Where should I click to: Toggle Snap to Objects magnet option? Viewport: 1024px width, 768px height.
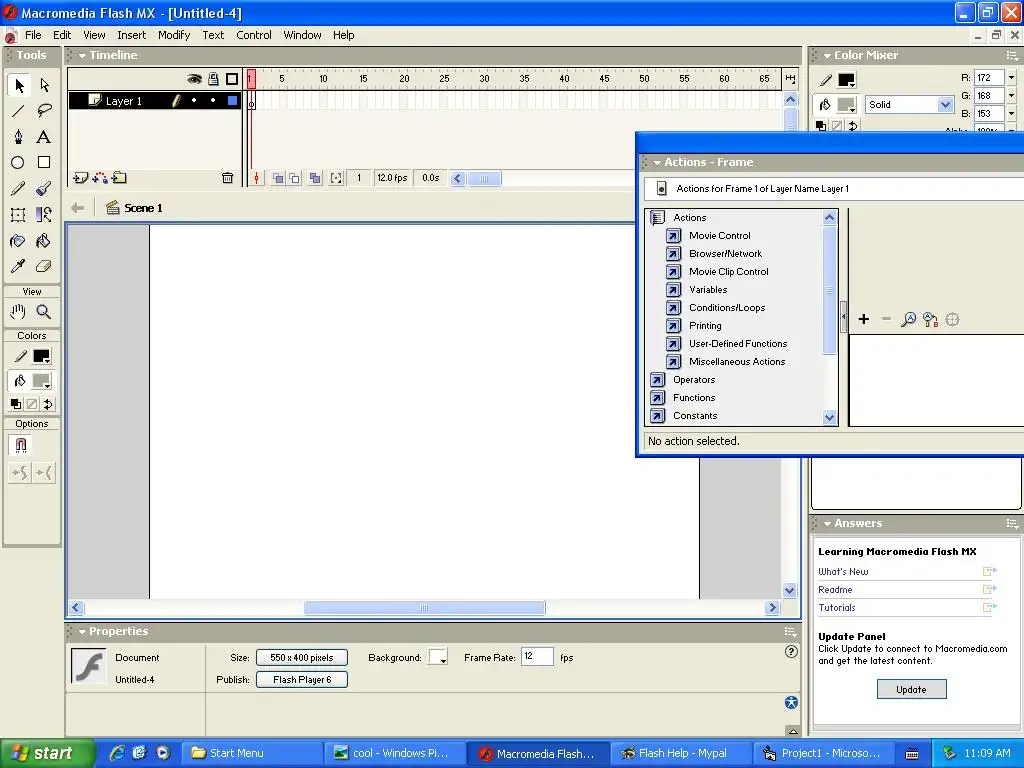[20, 445]
